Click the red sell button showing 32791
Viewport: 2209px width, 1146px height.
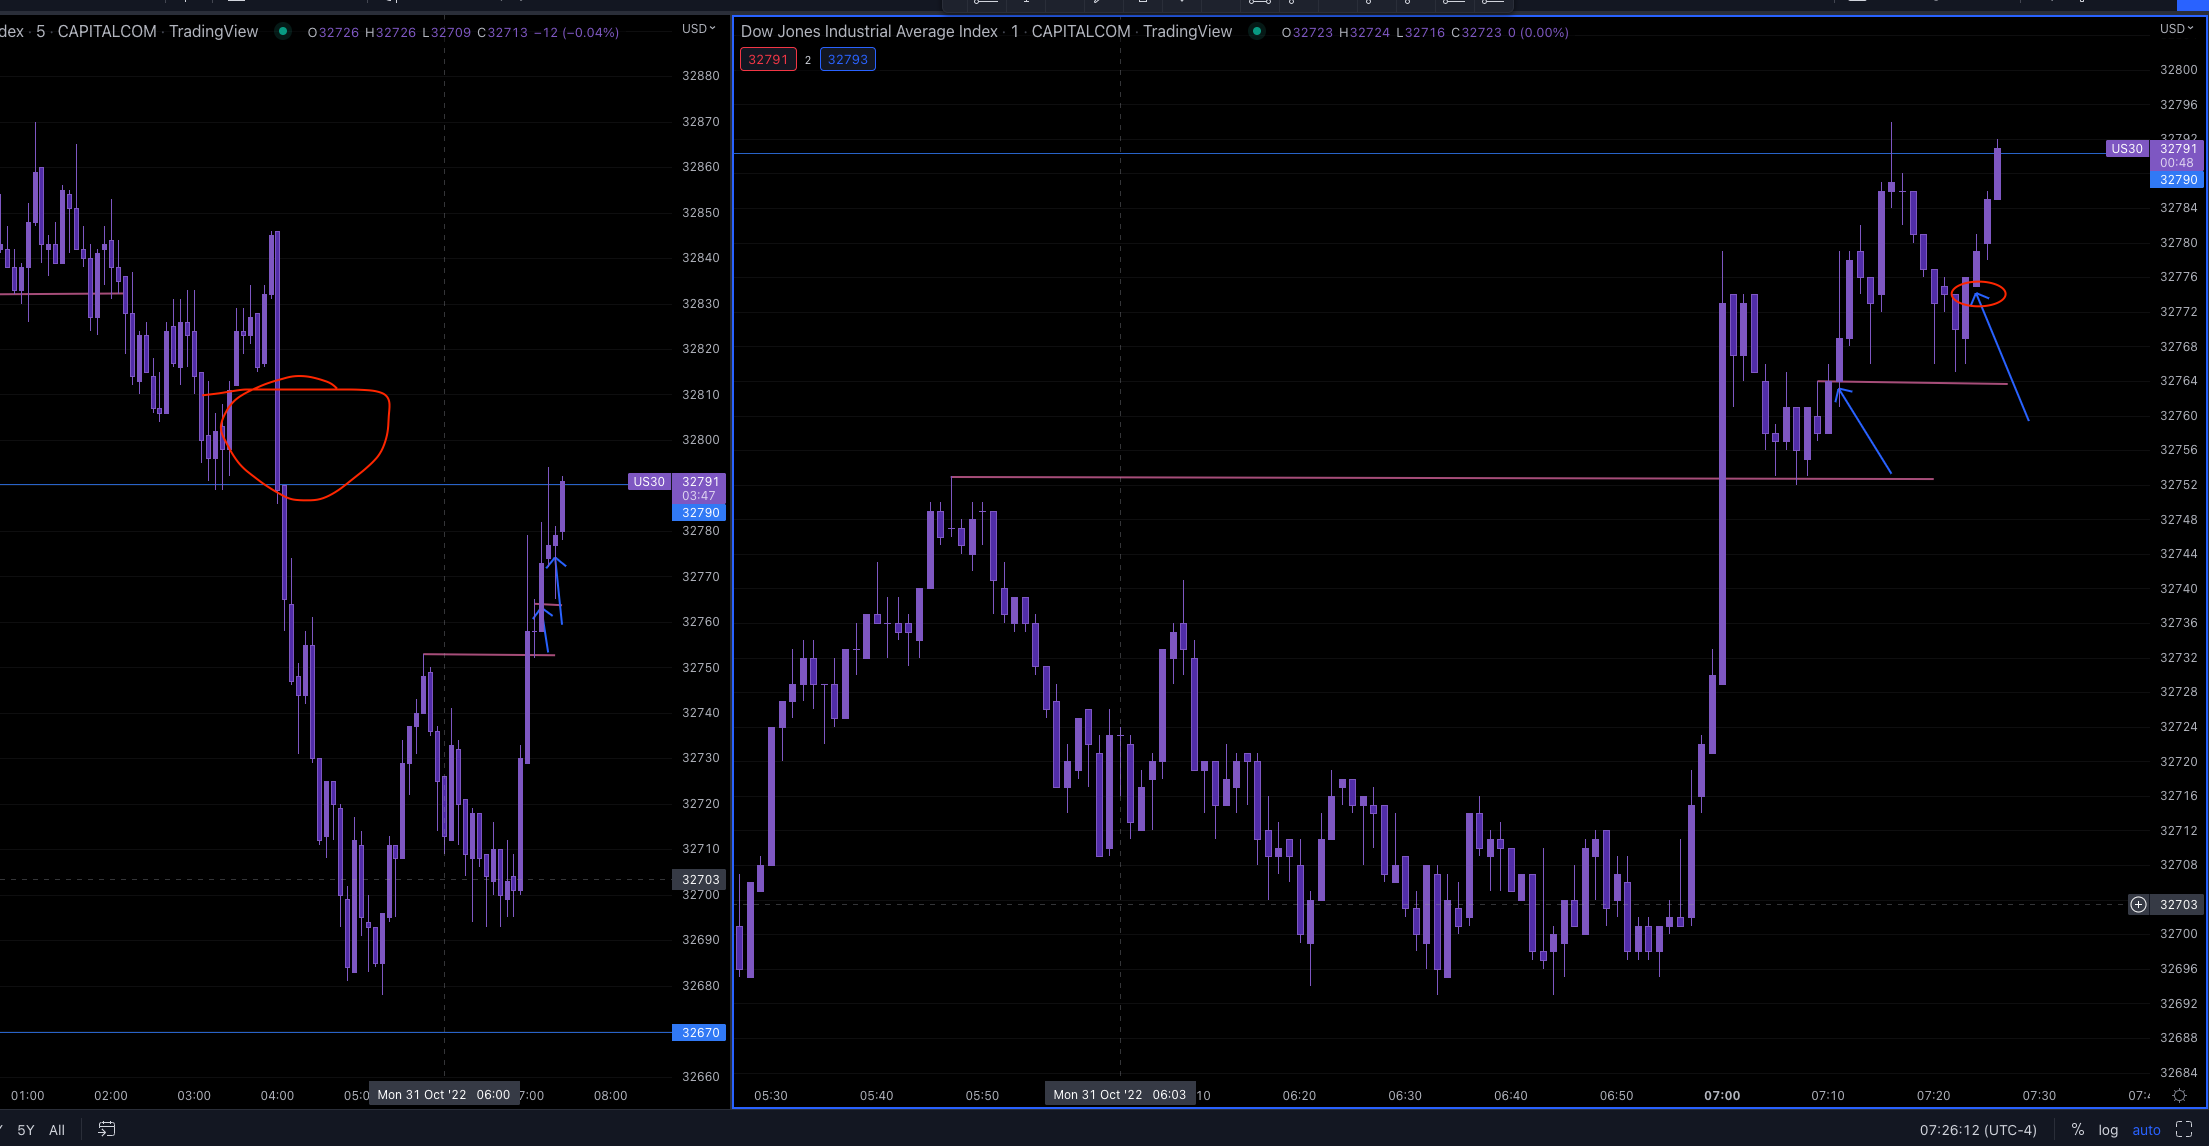tap(768, 59)
